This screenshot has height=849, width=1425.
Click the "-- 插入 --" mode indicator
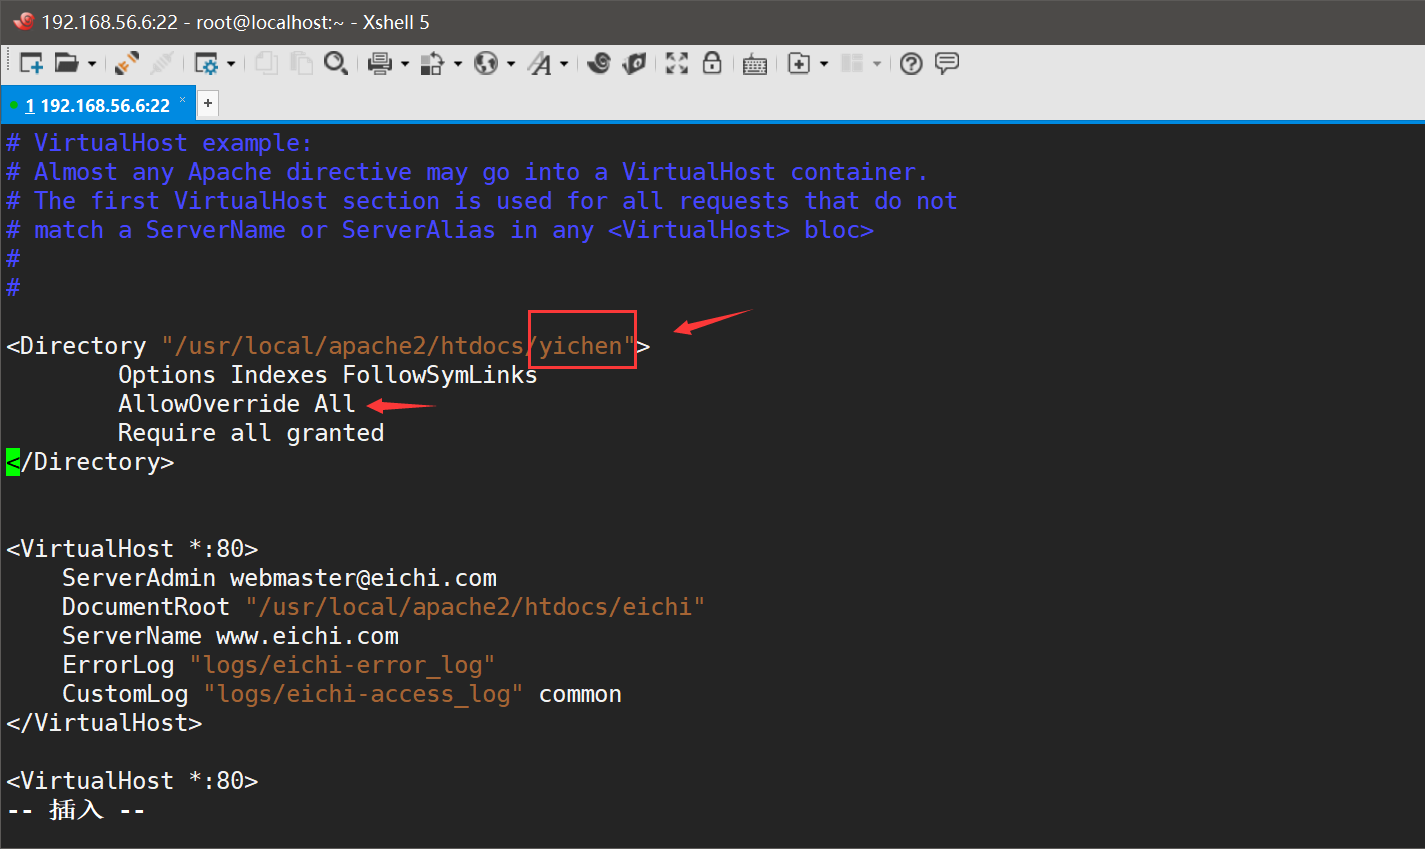click(x=76, y=810)
